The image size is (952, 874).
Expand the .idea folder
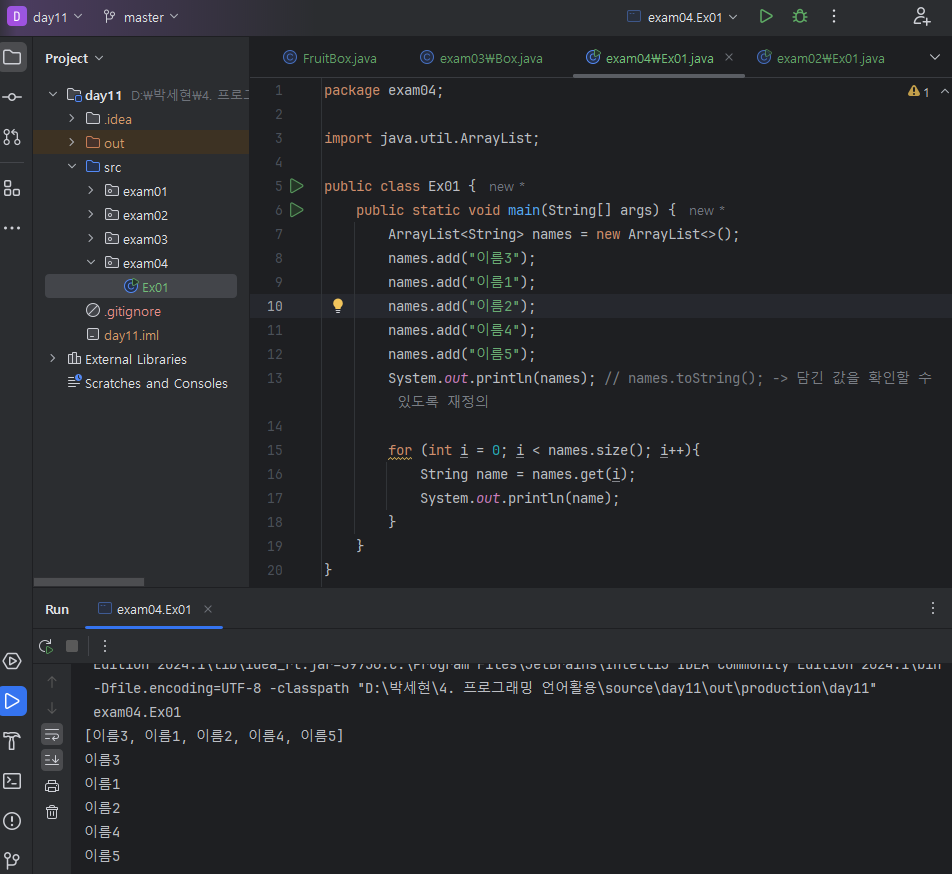coord(72,118)
